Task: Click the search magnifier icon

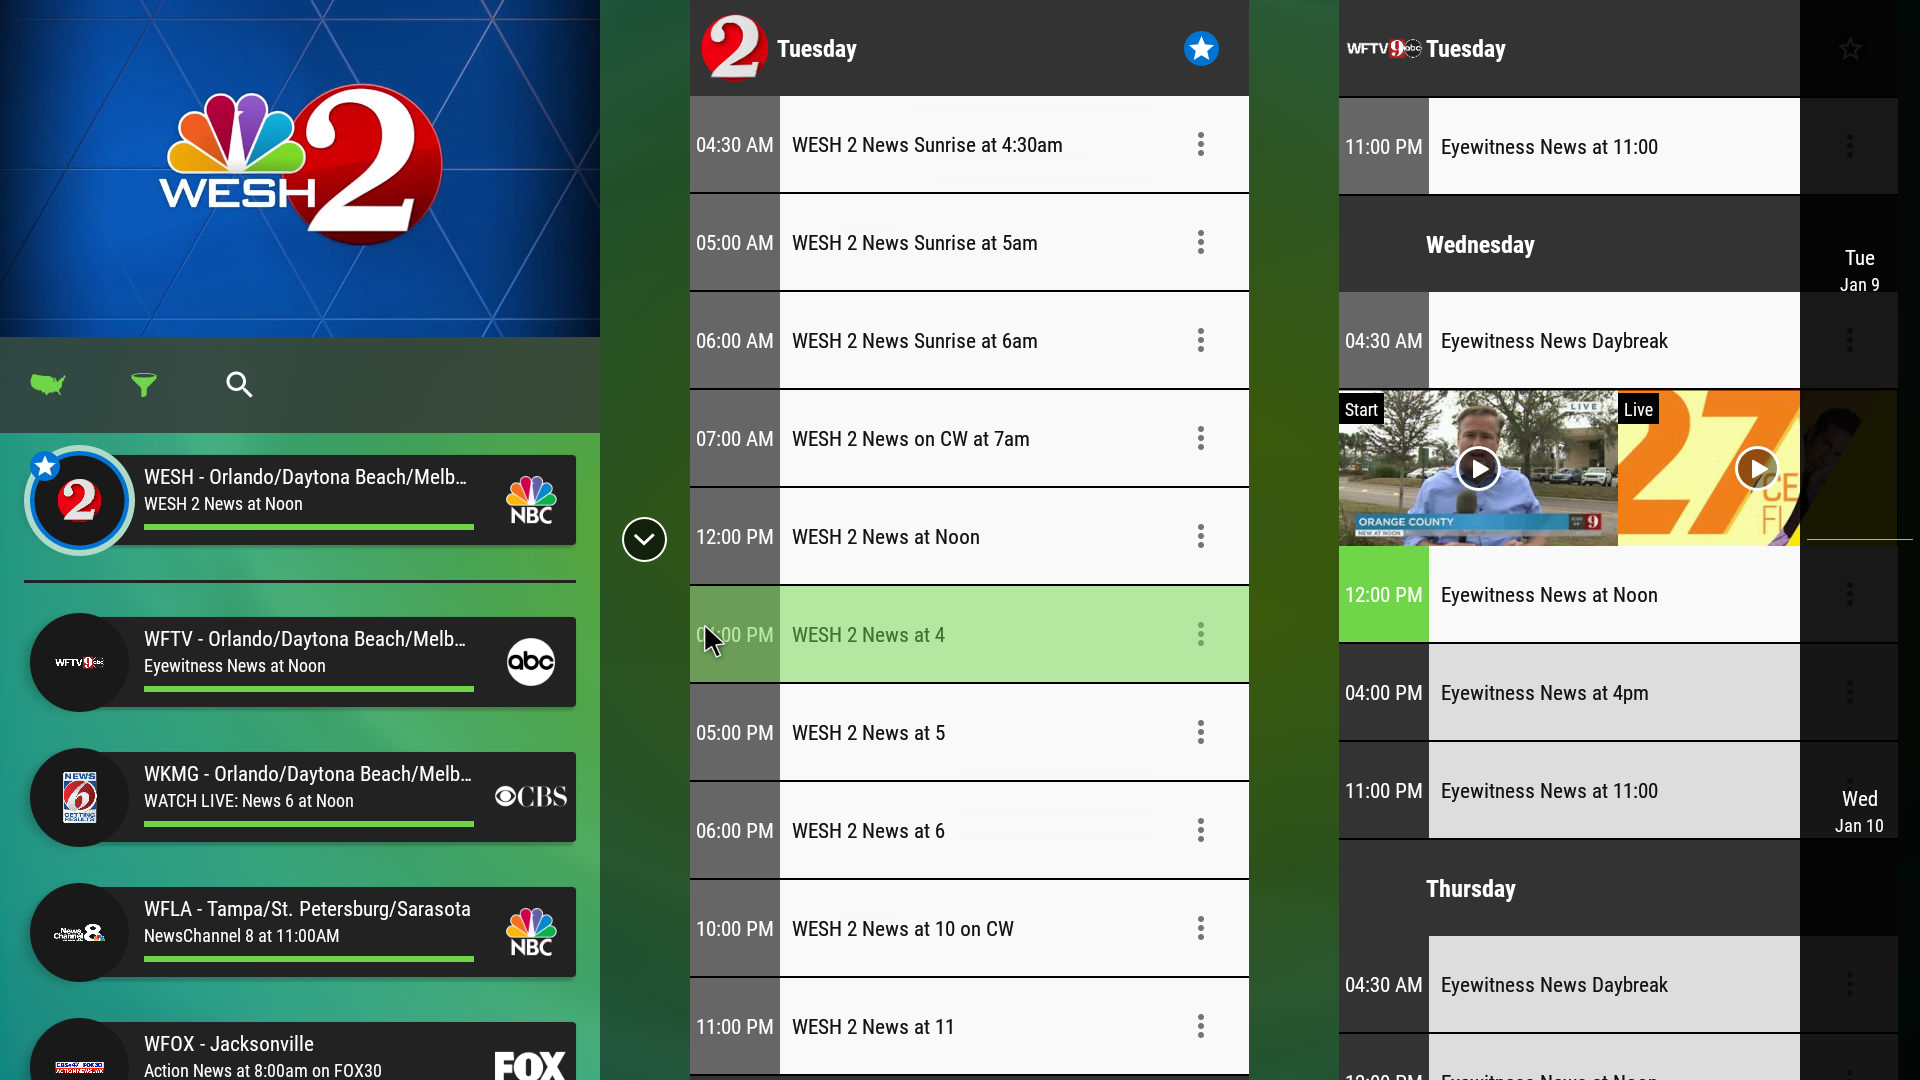Action: [x=239, y=384]
